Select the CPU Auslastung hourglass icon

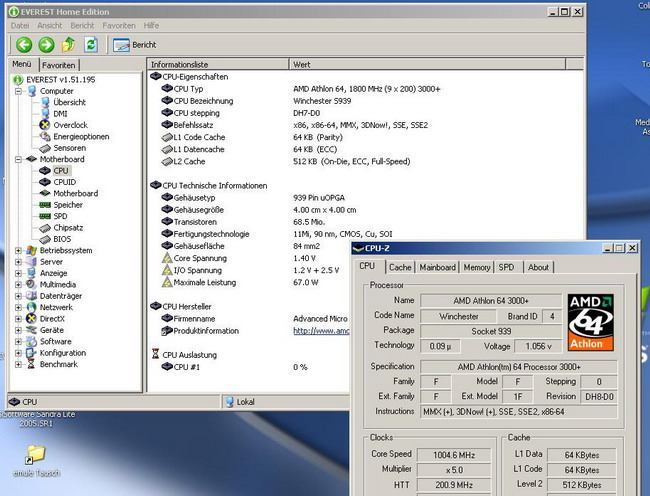(x=155, y=354)
